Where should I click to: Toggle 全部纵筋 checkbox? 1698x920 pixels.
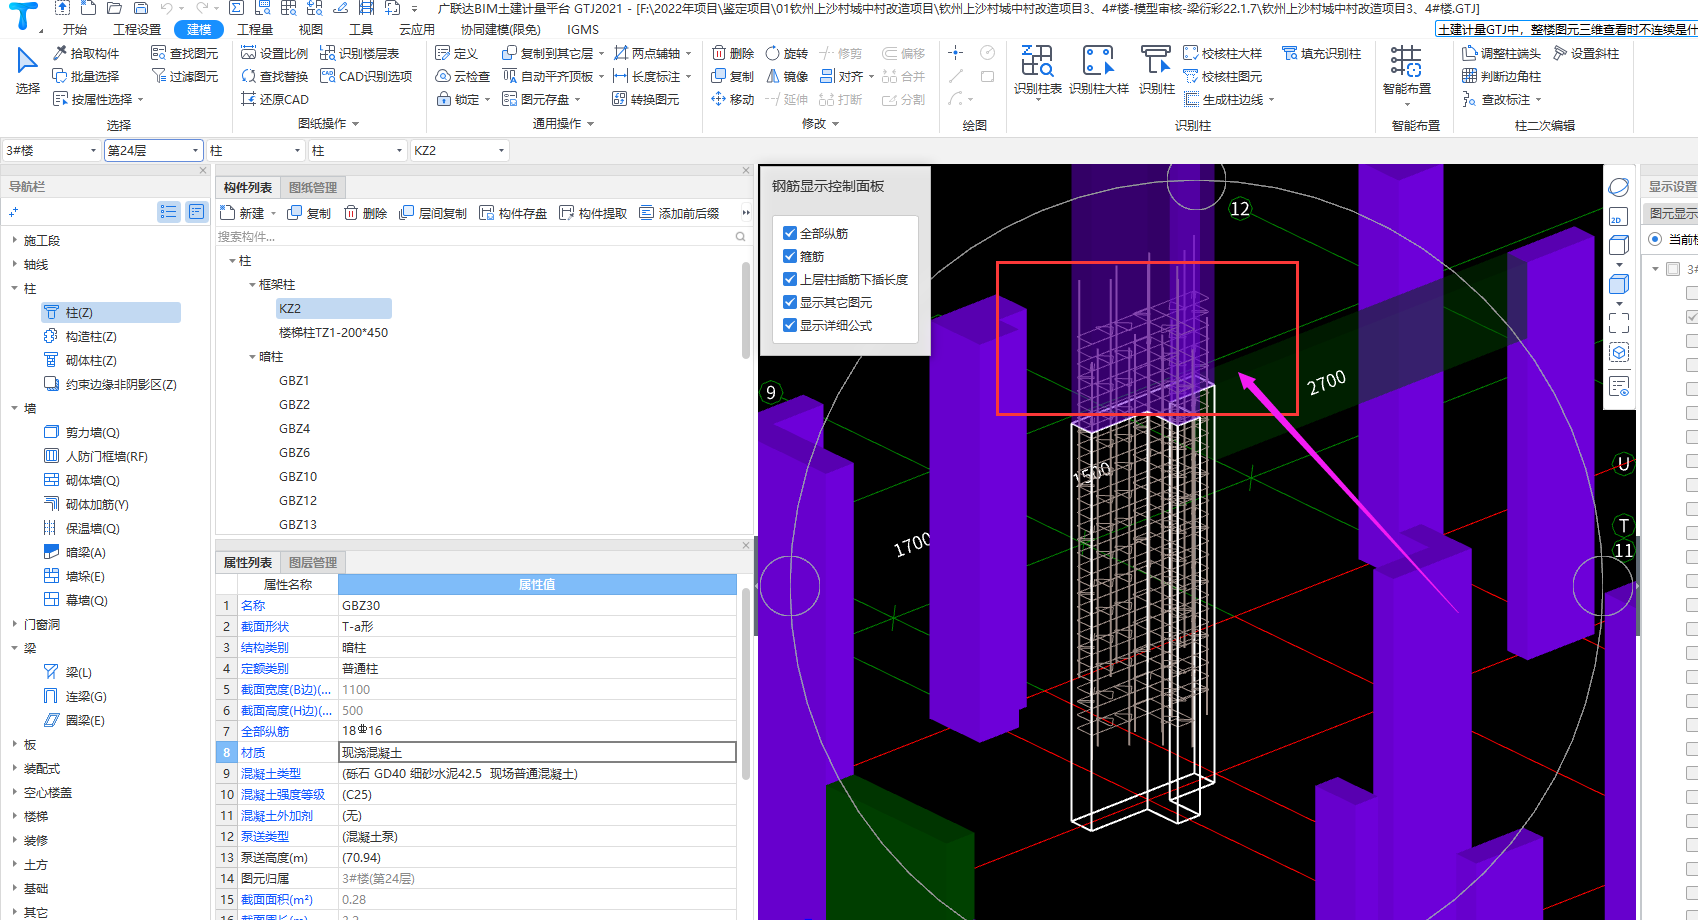[790, 233]
